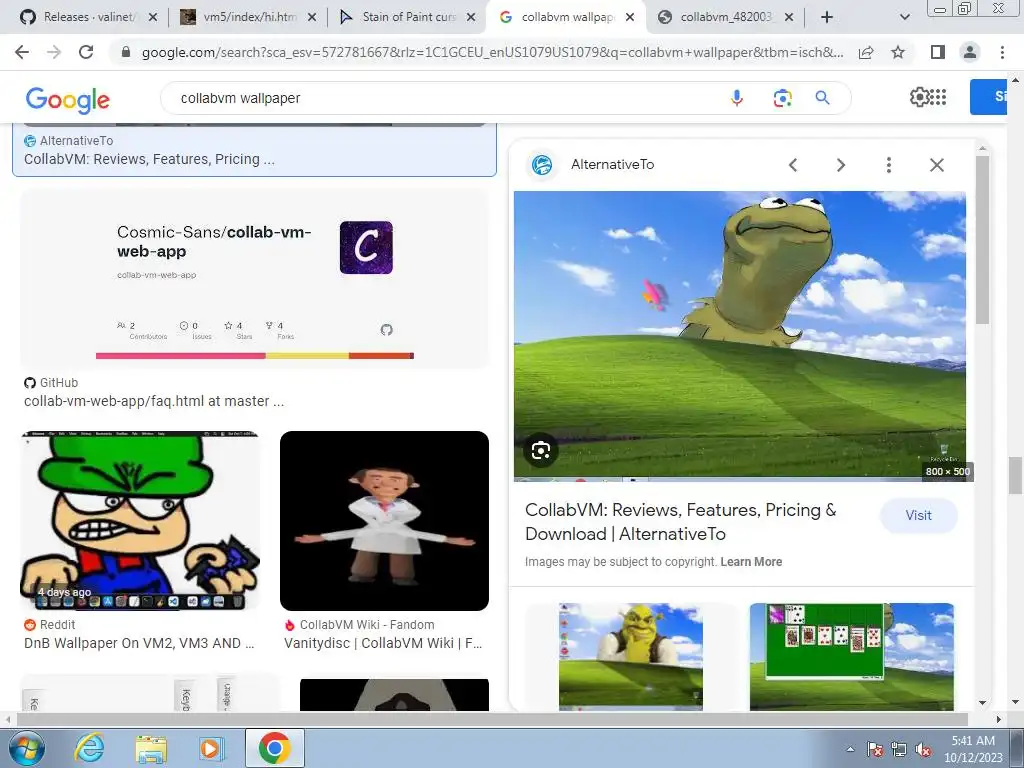
Task: Open preview panel more options menu
Action: (888, 165)
